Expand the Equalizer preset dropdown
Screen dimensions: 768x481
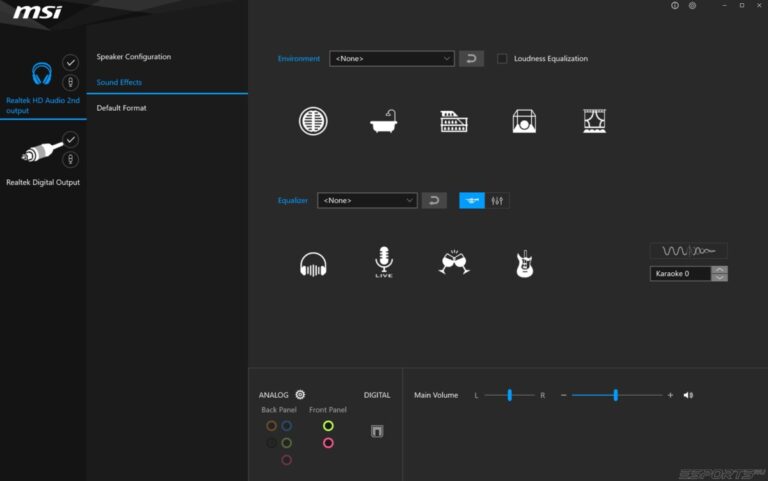pyautogui.click(x=367, y=201)
